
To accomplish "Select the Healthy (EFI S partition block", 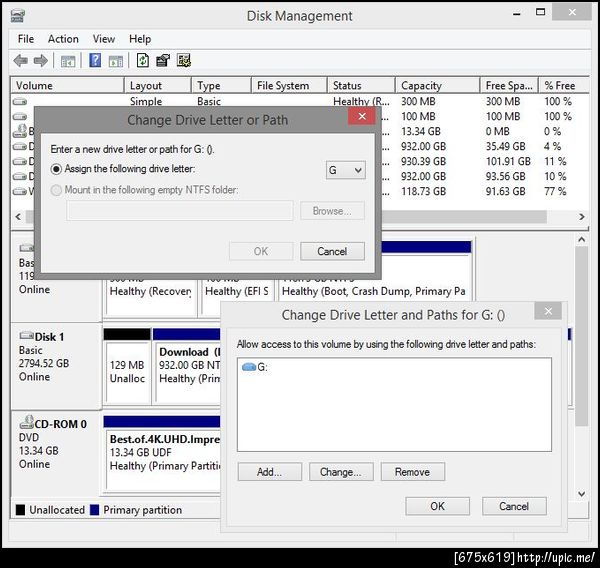I will tap(236, 292).
